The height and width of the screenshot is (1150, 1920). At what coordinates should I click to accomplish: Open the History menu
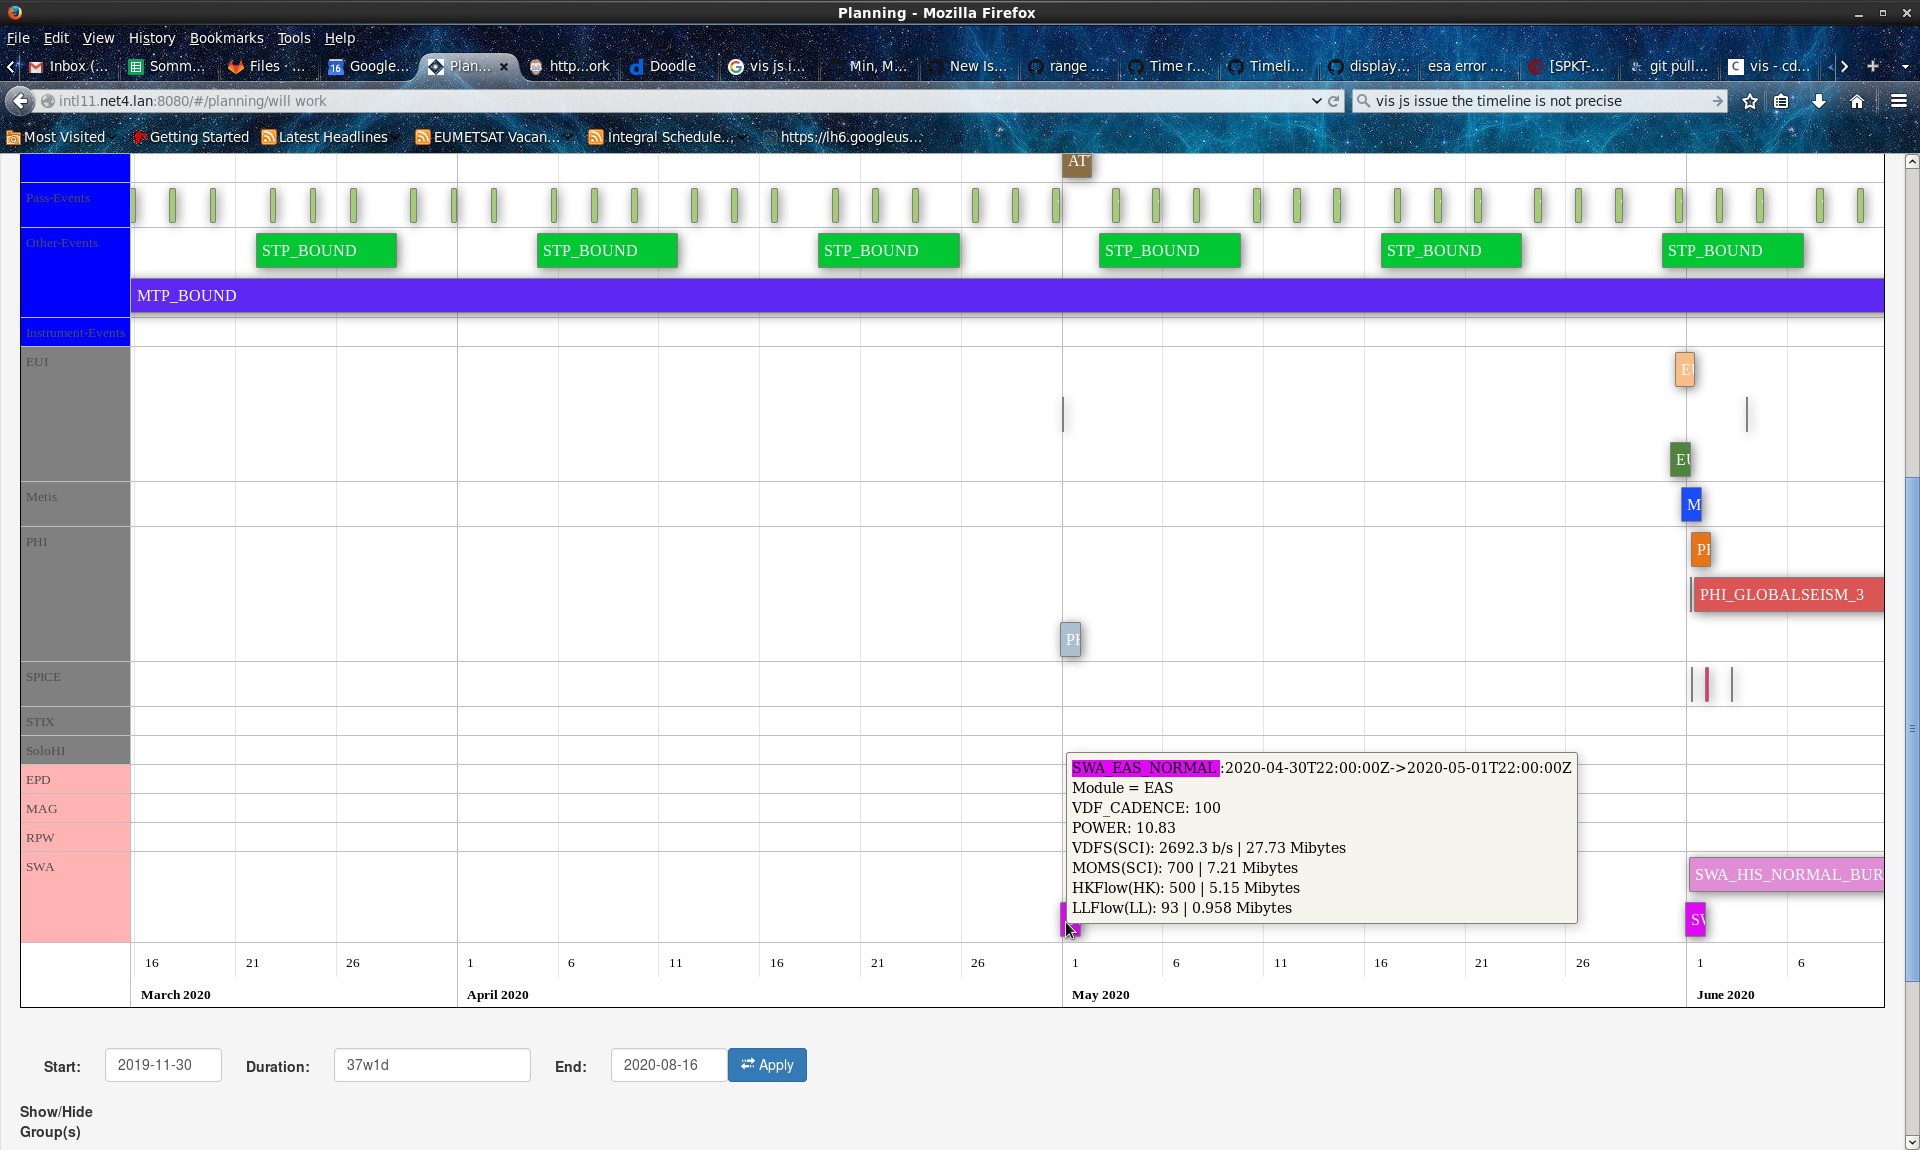click(x=152, y=38)
